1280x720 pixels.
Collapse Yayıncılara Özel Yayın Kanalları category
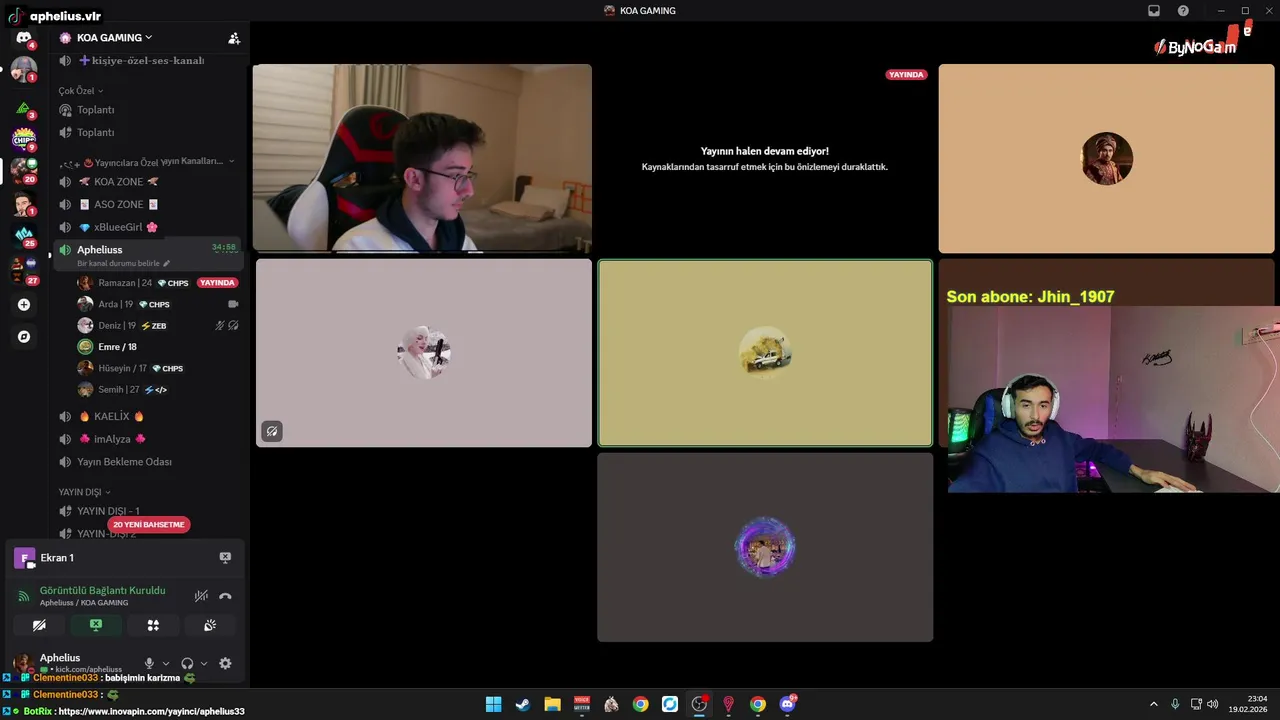click(x=147, y=162)
